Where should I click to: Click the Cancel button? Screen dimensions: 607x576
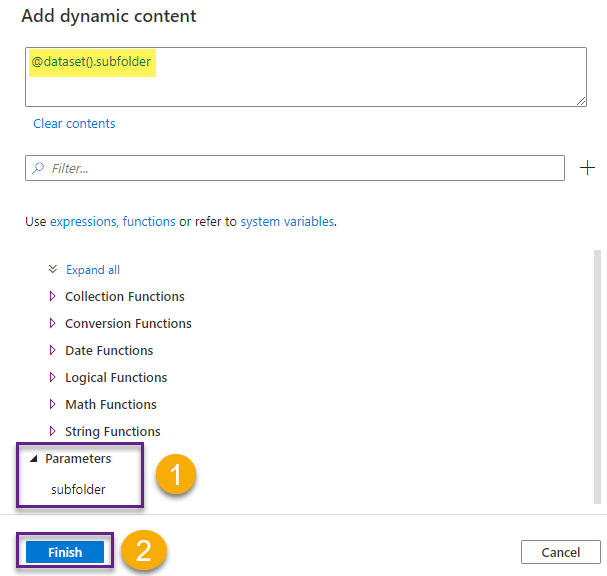tap(560, 552)
